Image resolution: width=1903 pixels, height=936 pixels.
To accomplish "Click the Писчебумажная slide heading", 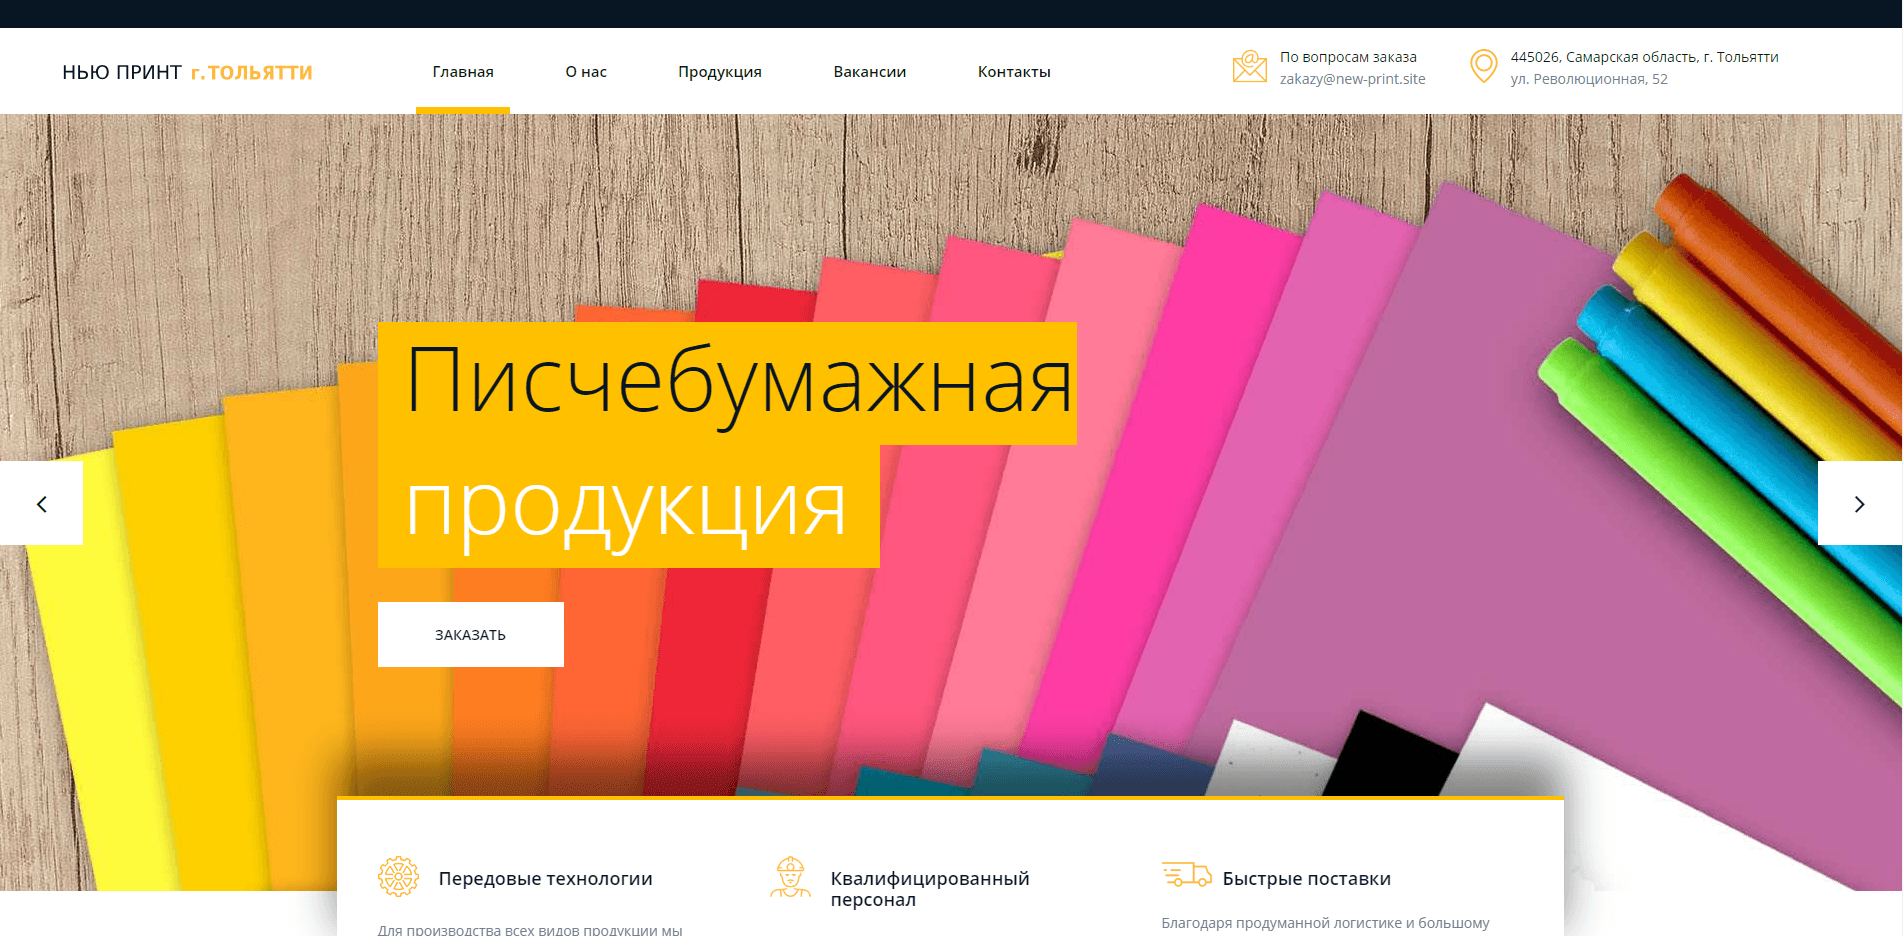I will click(738, 383).
